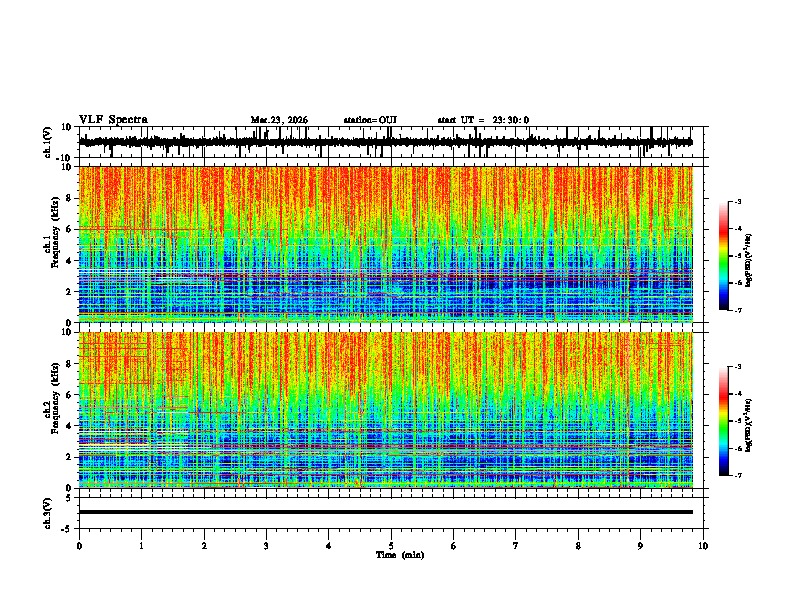Click the "-7" tick on ch.1 colorbar
Screen dimensions: 792x612
[737, 310]
